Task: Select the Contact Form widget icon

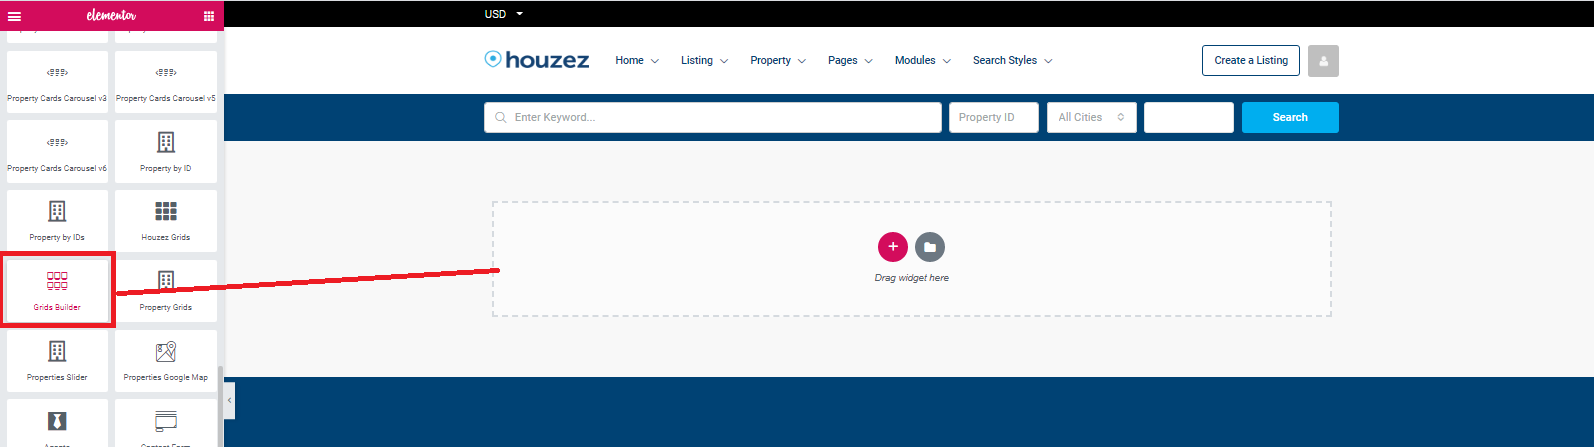Action: point(166,421)
